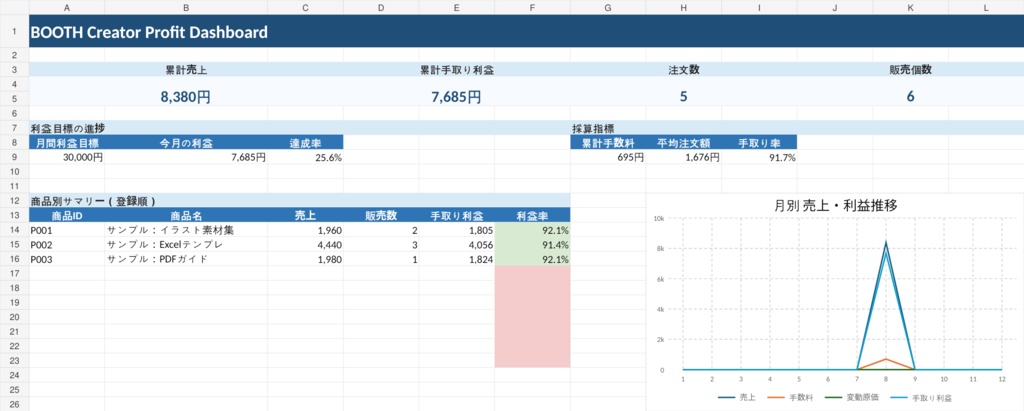Click column header G
The width and height of the screenshot is (1024, 411).
tap(608, 7)
